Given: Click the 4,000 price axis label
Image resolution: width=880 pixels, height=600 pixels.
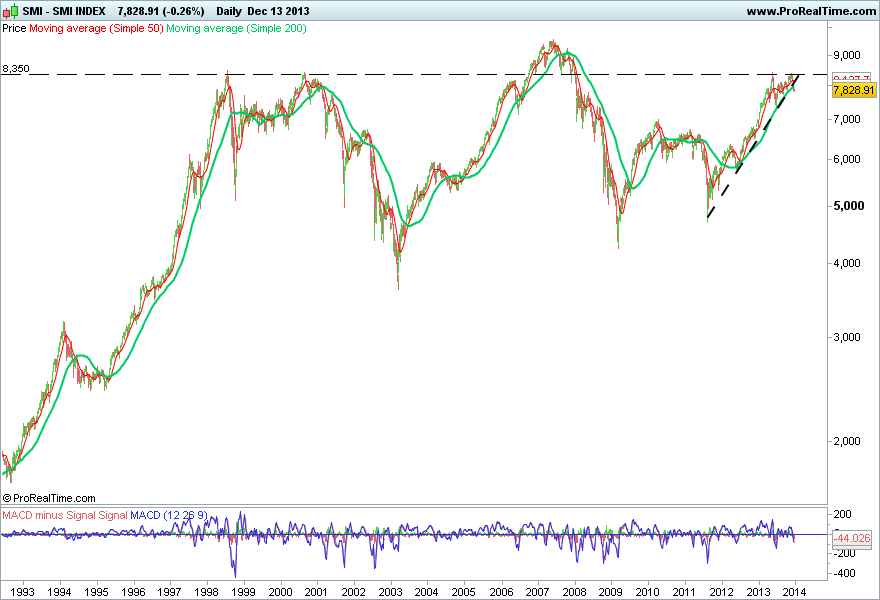Looking at the screenshot, I should [847, 263].
